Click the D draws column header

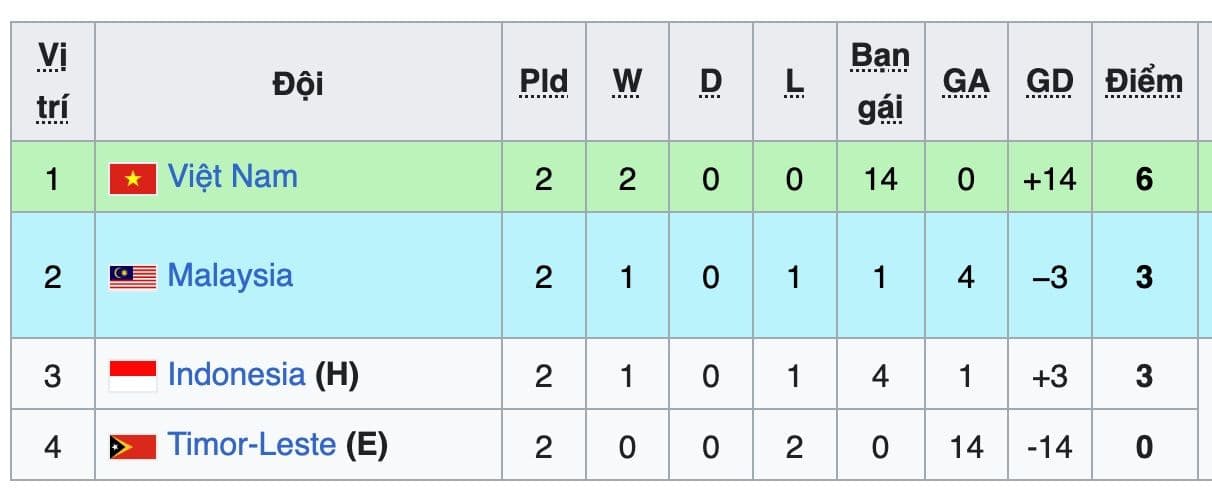click(x=710, y=83)
